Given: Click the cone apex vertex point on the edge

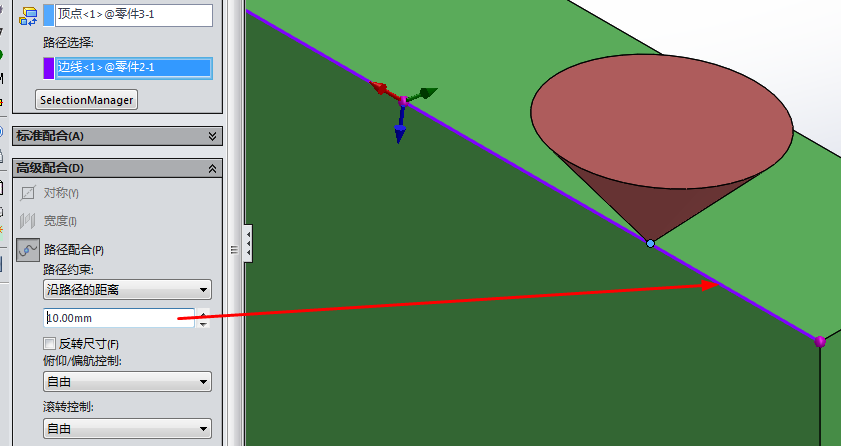Looking at the screenshot, I should (650, 243).
